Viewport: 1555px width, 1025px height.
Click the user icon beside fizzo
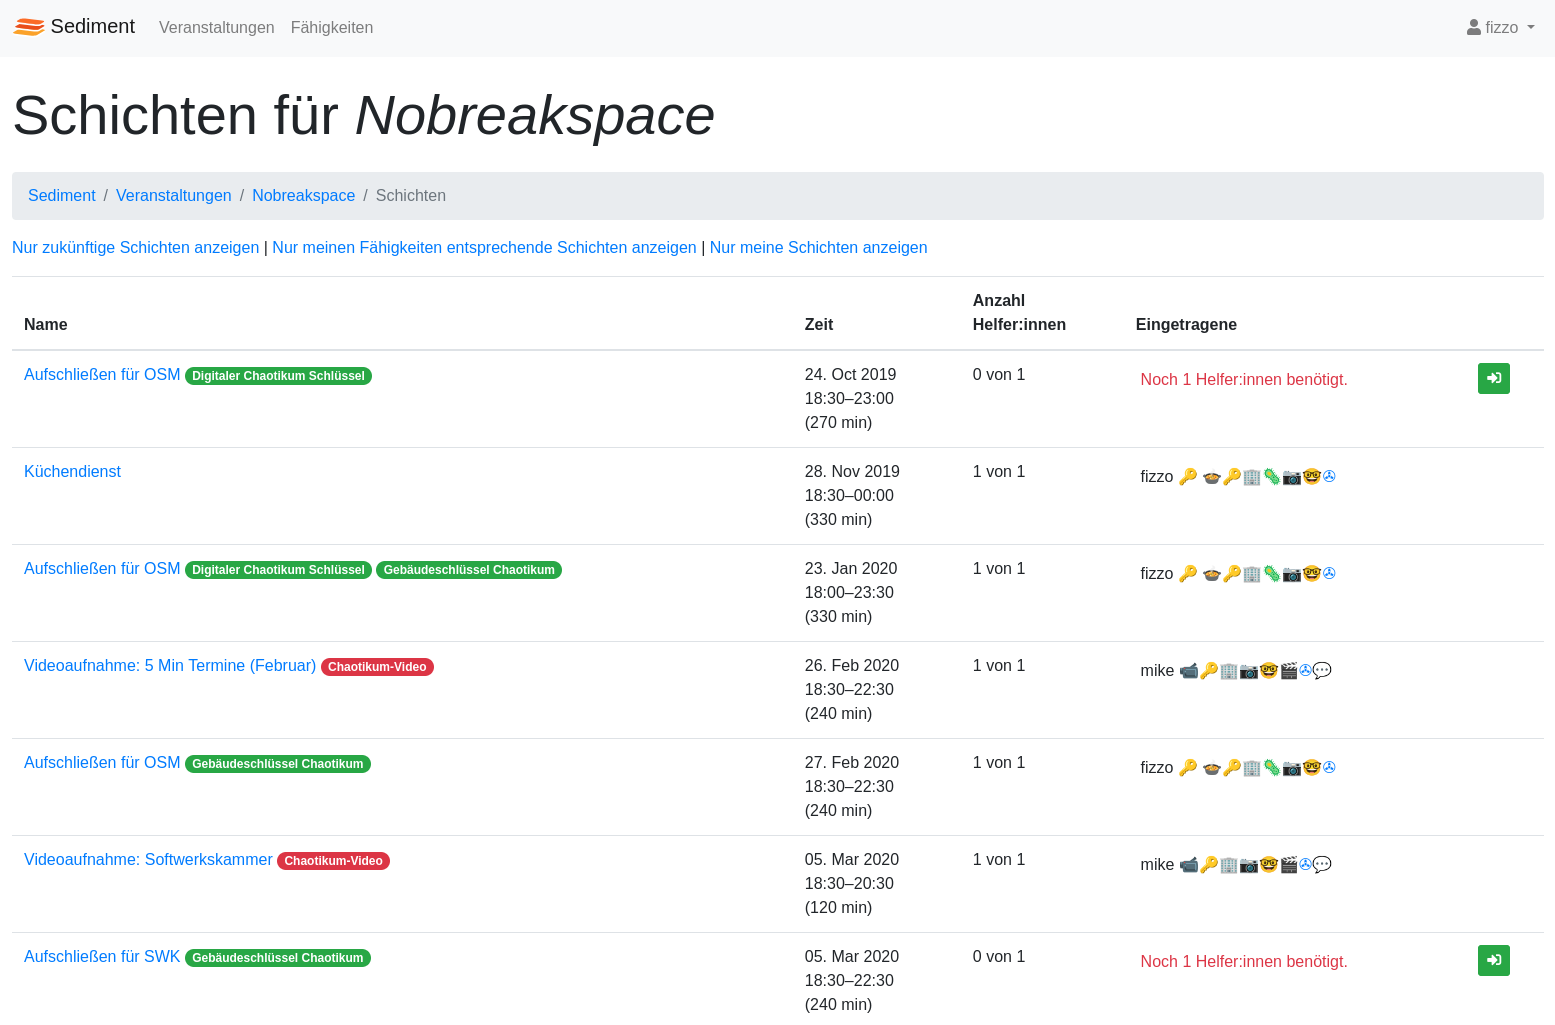click(x=1474, y=27)
